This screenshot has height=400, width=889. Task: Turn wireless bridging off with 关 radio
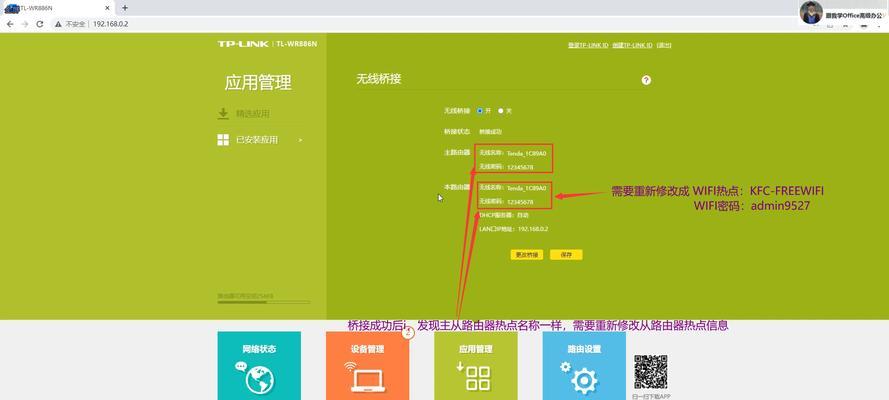(501, 111)
